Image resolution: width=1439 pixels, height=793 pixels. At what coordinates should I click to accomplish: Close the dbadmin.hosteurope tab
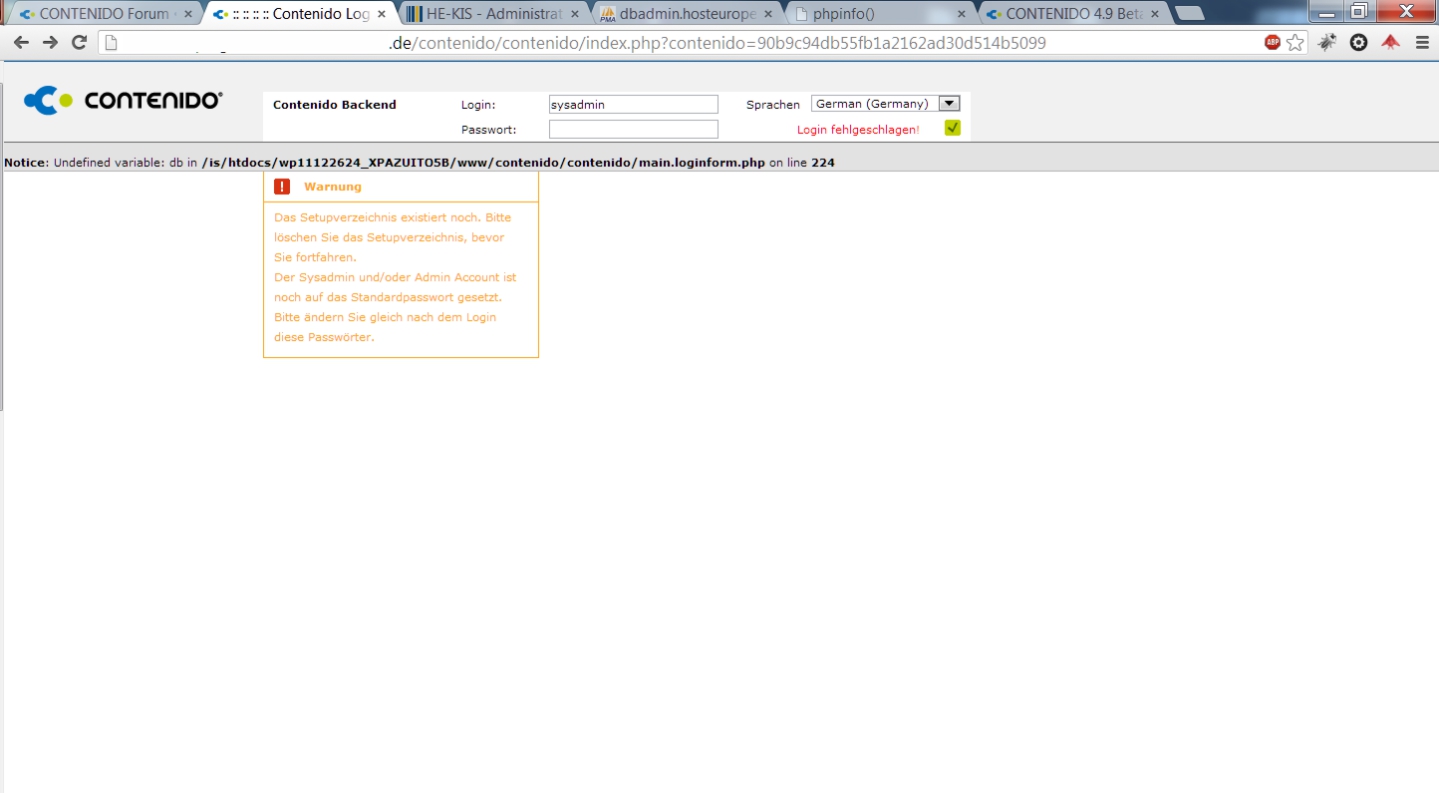point(767,14)
